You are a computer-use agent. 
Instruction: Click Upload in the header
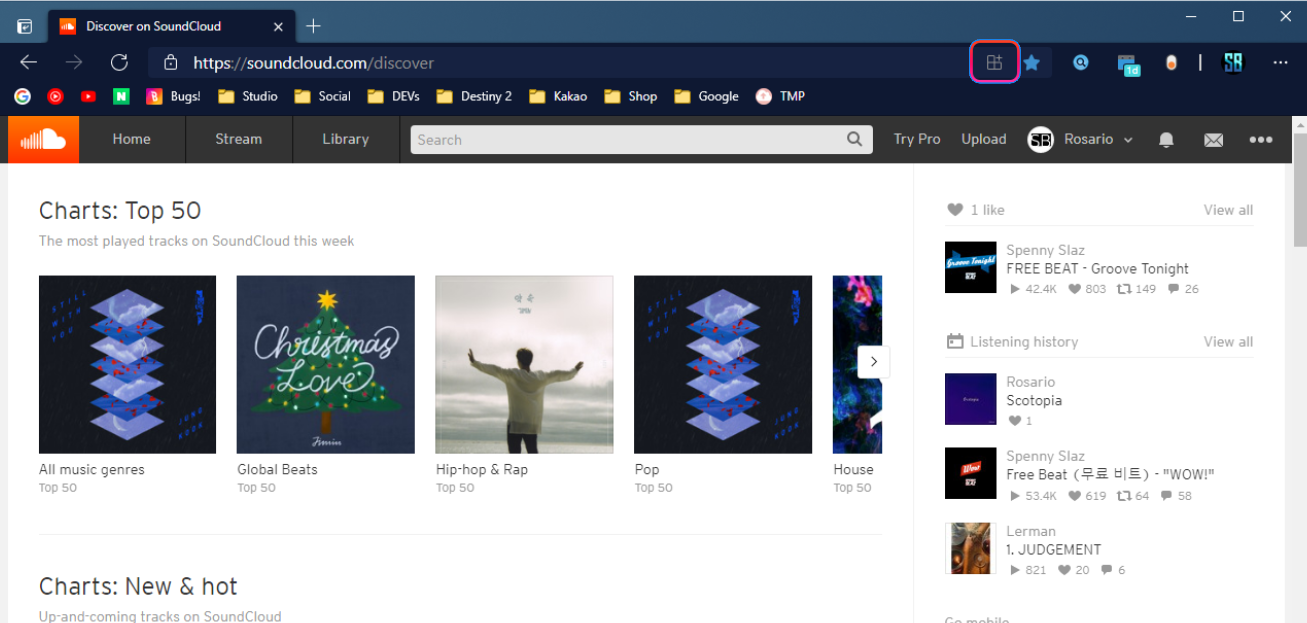coord(984,139)
